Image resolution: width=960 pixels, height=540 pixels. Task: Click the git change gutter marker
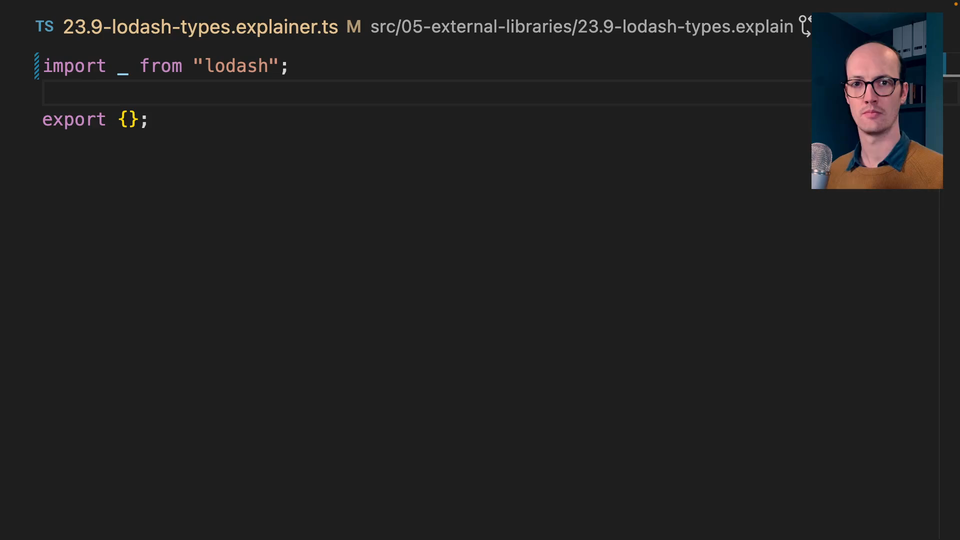[x=37, y=66]
